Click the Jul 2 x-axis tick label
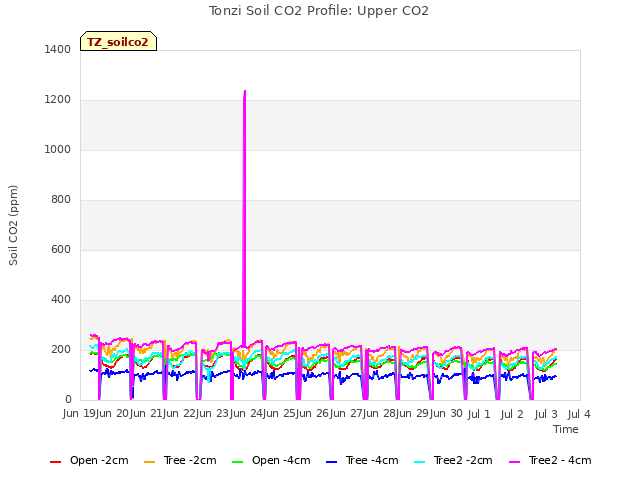640x480 pixels. [x=512, y=414]
